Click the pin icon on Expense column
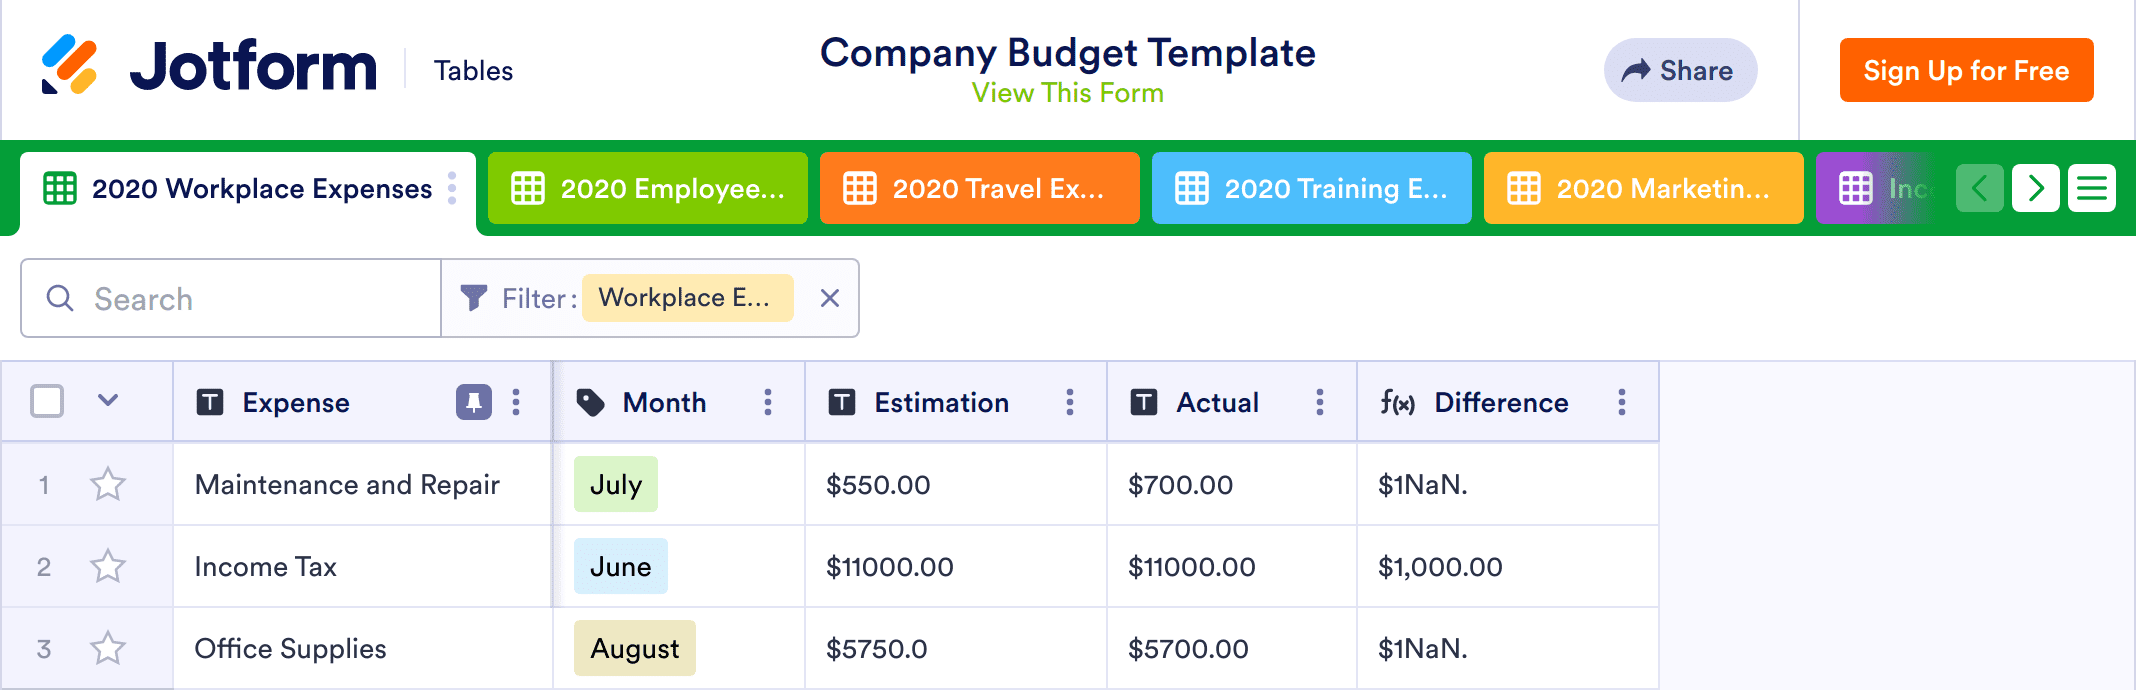 [473, 402]
